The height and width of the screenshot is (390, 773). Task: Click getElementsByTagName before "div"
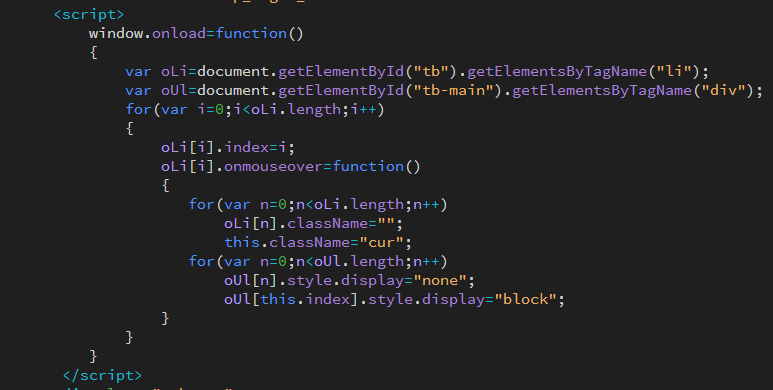coord(602,91)
